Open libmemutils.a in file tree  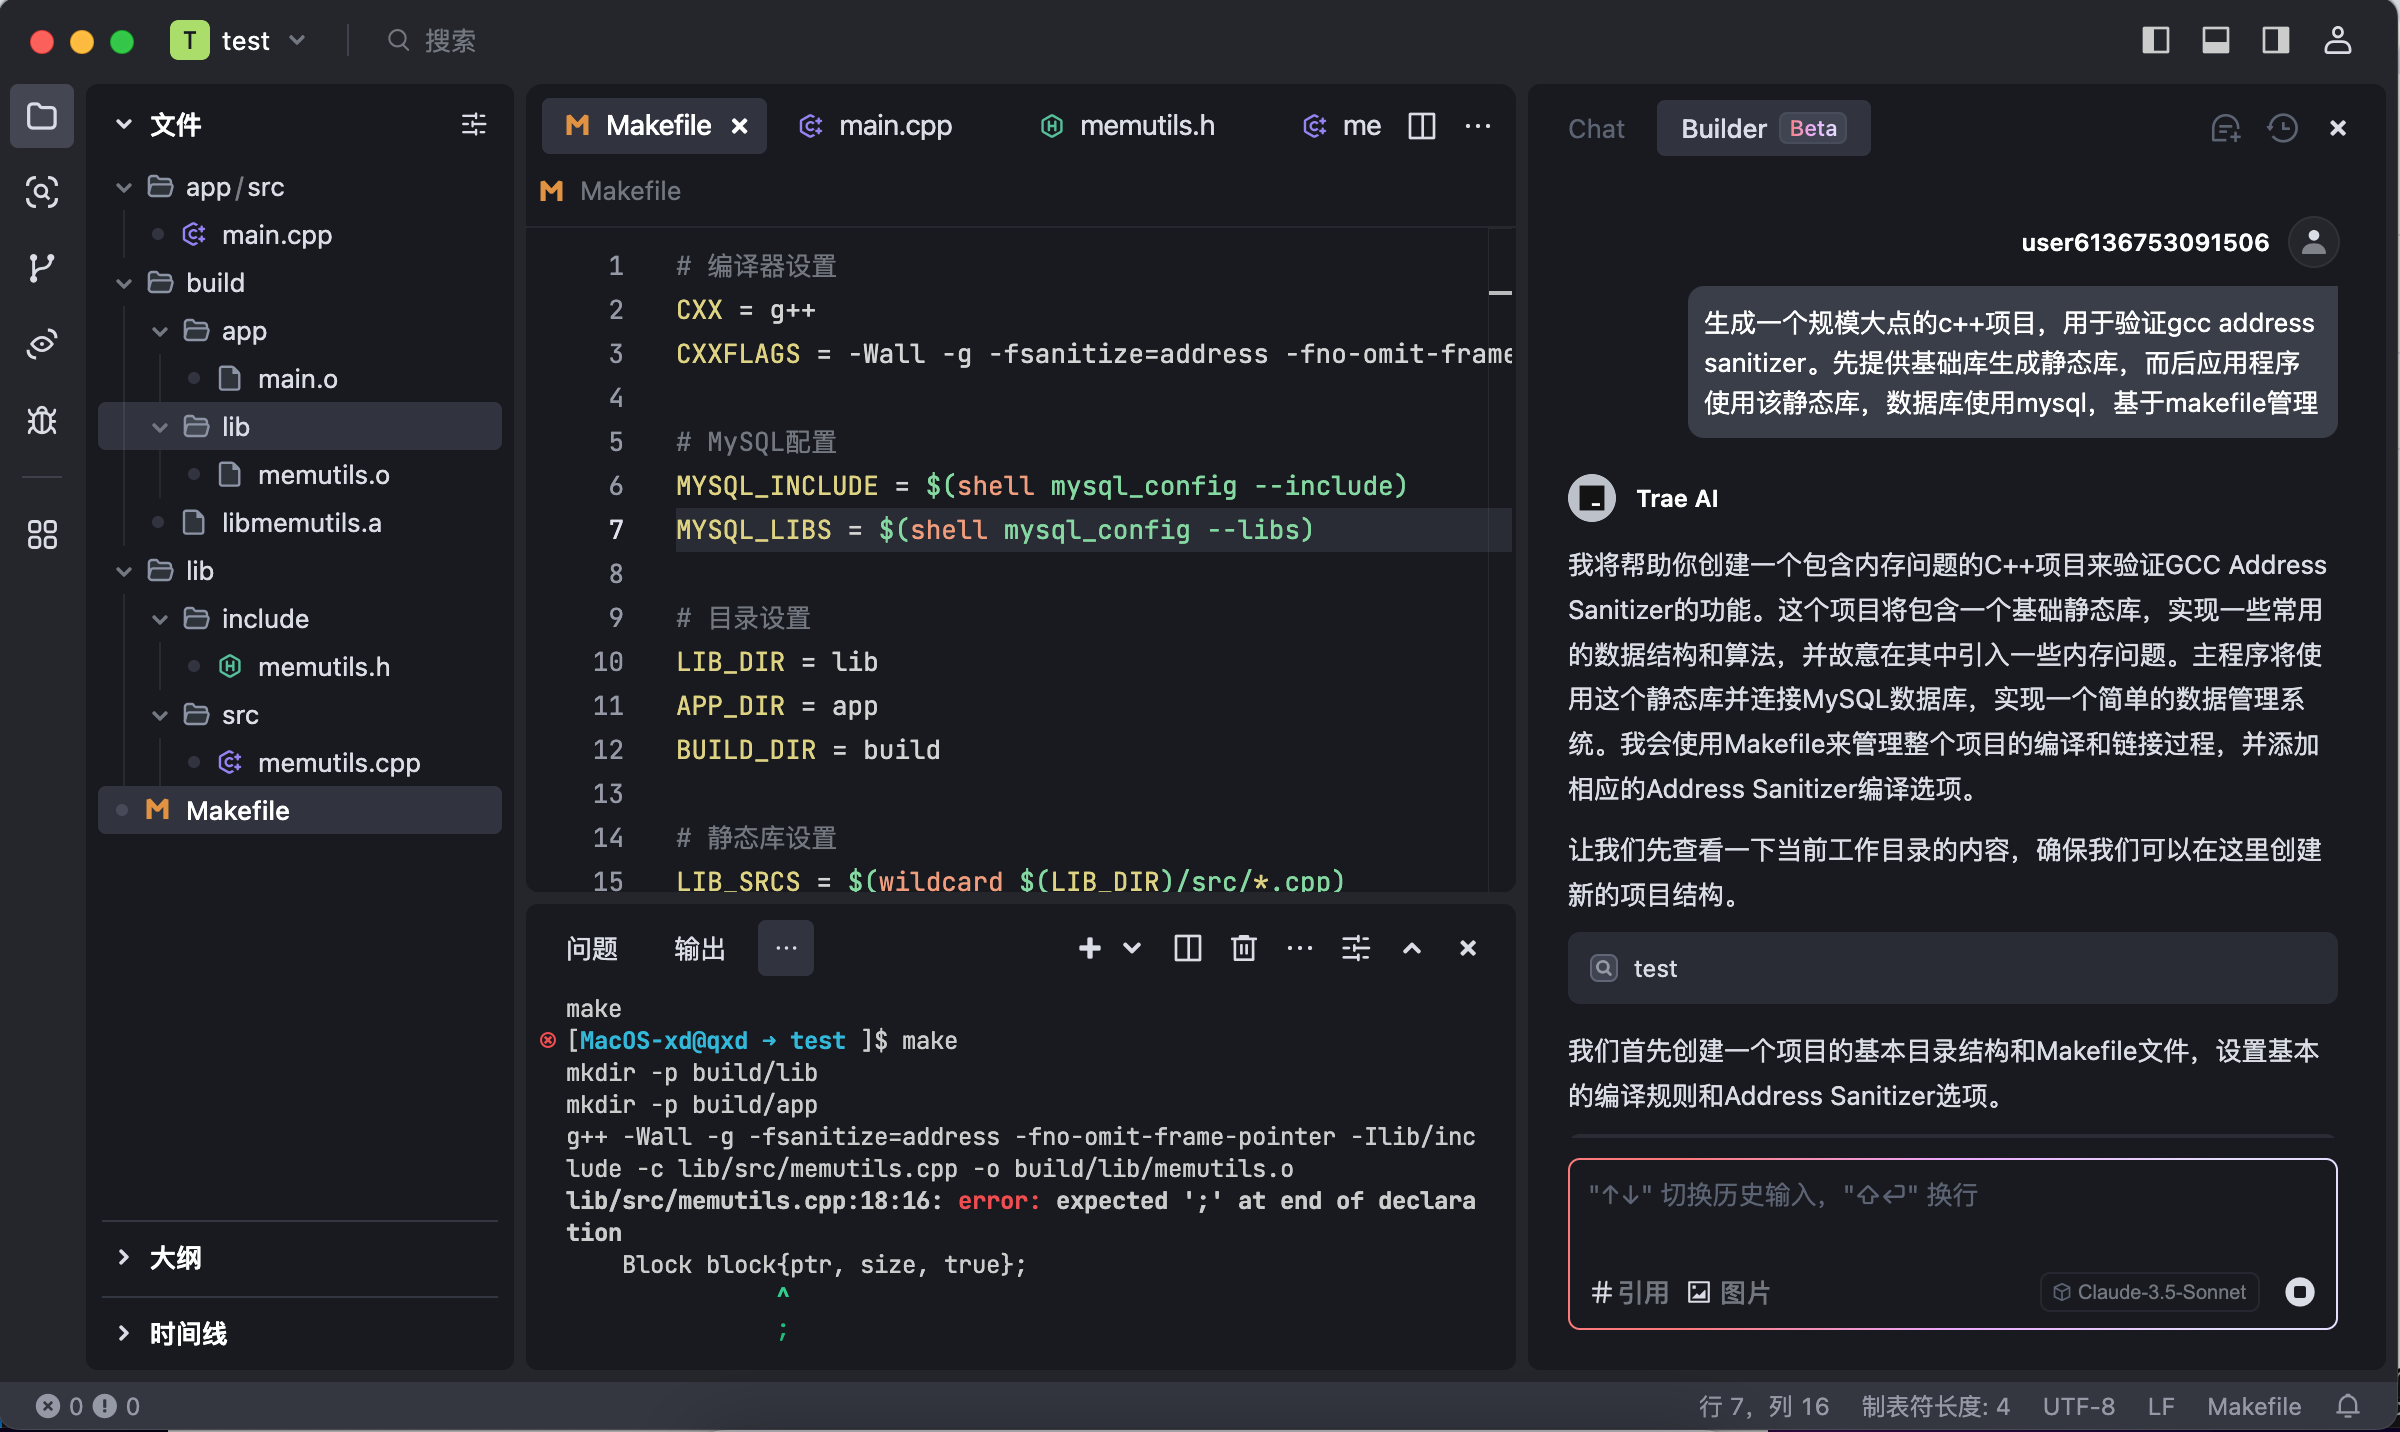pos(300,523)
